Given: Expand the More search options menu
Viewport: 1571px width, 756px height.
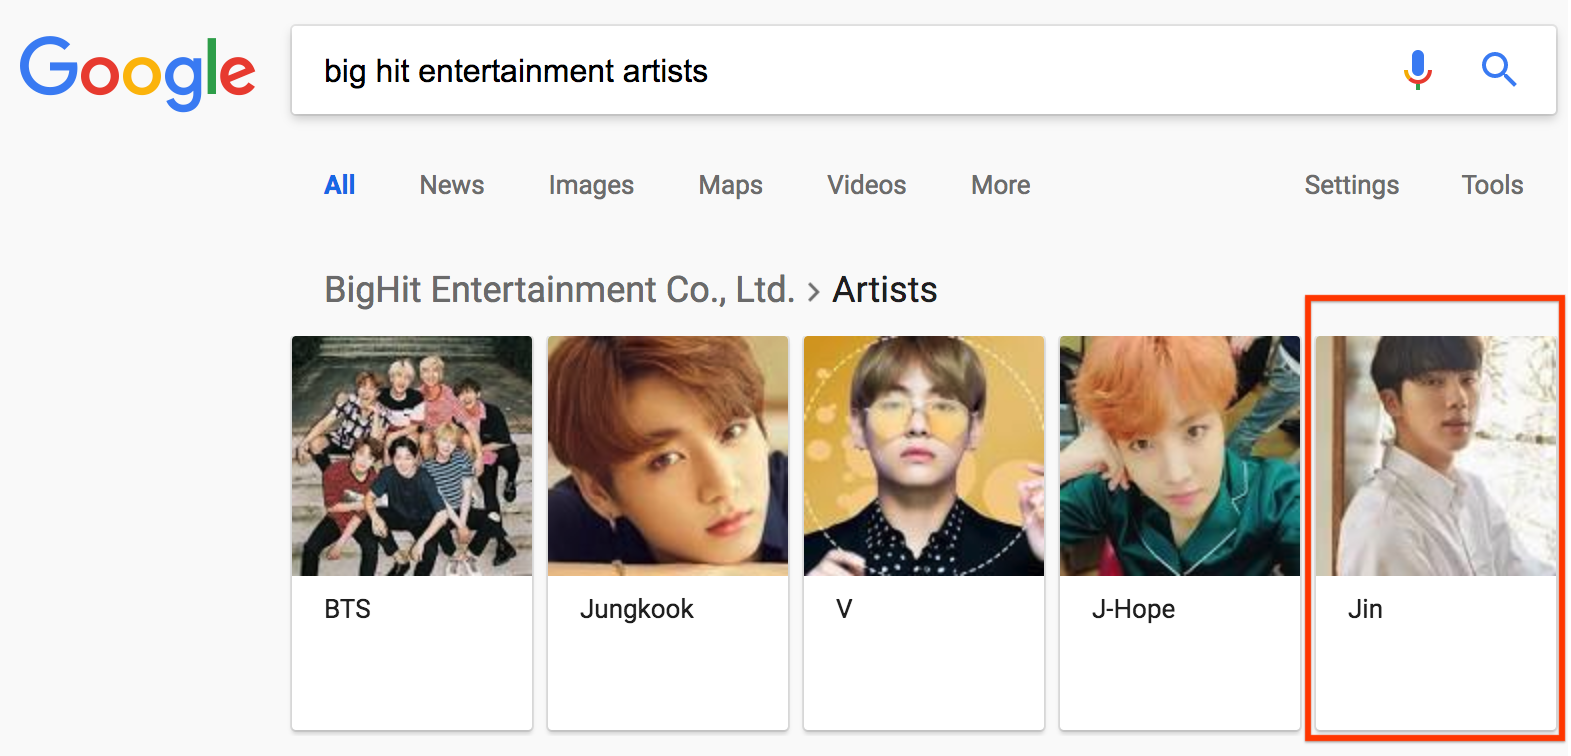Looking at the screenshot, I should 1001,185.
